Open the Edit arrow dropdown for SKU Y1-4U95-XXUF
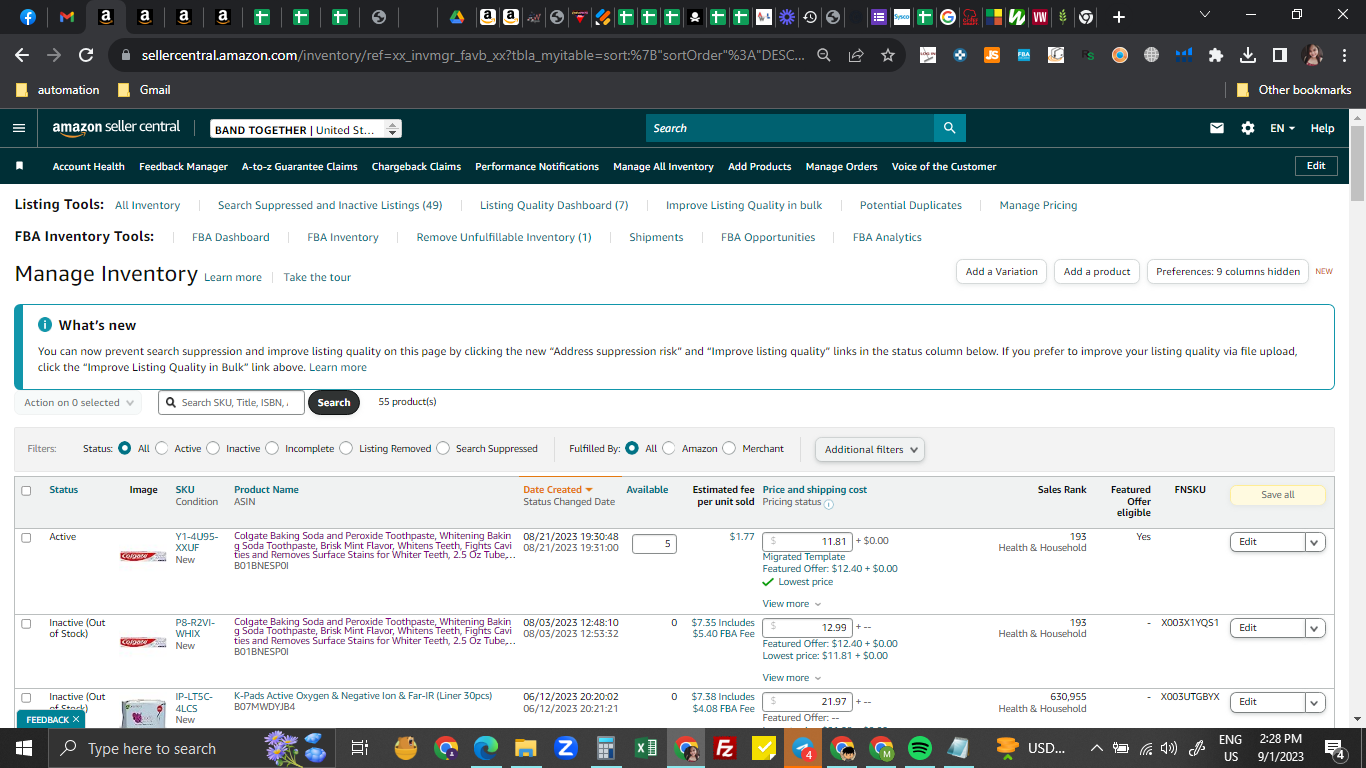1366x768 pixels. tap(1315, 542)
